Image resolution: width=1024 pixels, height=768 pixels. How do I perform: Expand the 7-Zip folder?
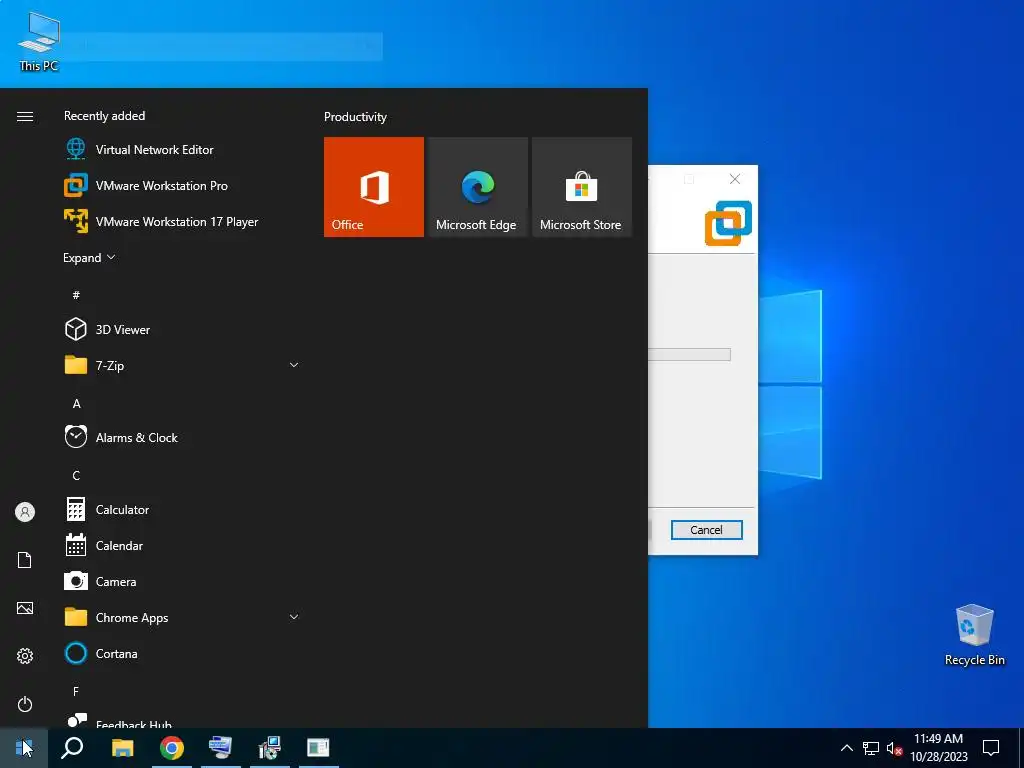294,365
